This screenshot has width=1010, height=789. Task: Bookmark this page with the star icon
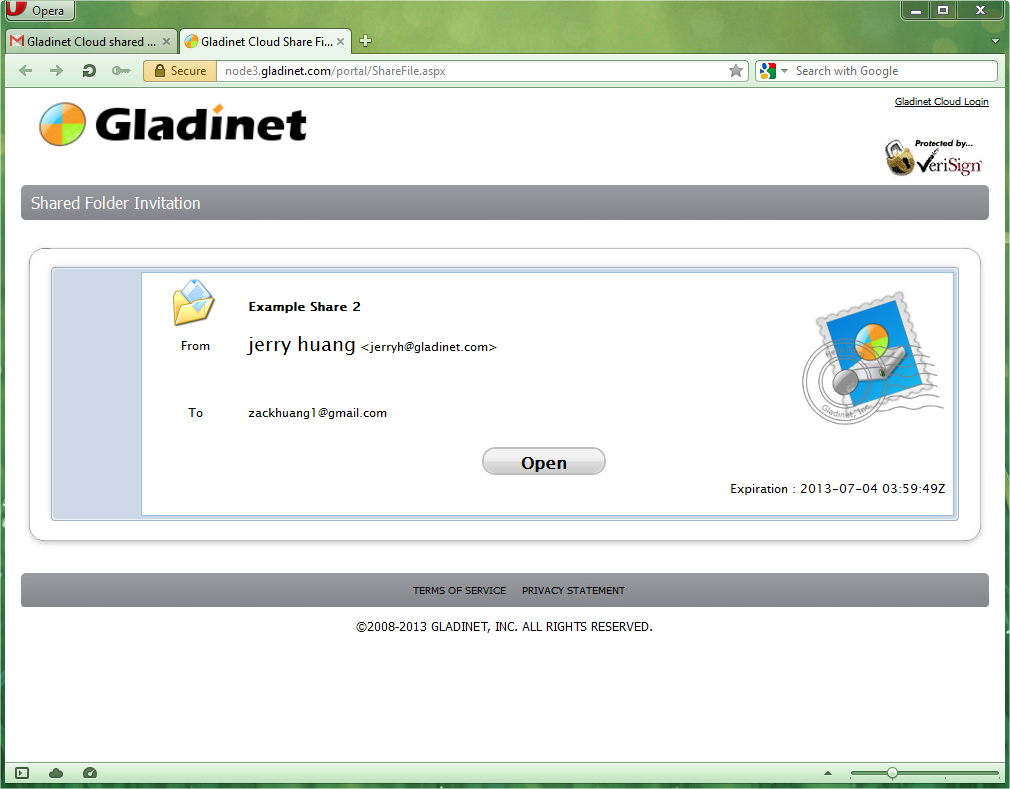click(736, 71)
